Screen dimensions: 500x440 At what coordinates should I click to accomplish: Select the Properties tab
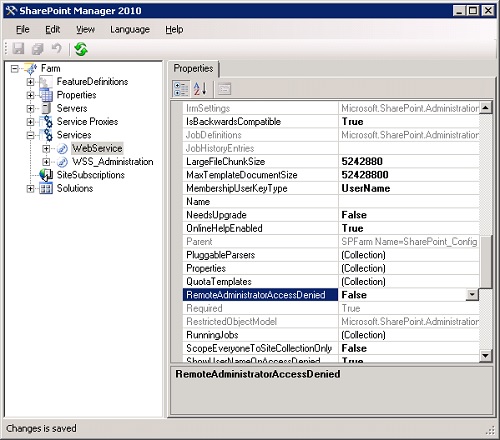pos(193,68)
